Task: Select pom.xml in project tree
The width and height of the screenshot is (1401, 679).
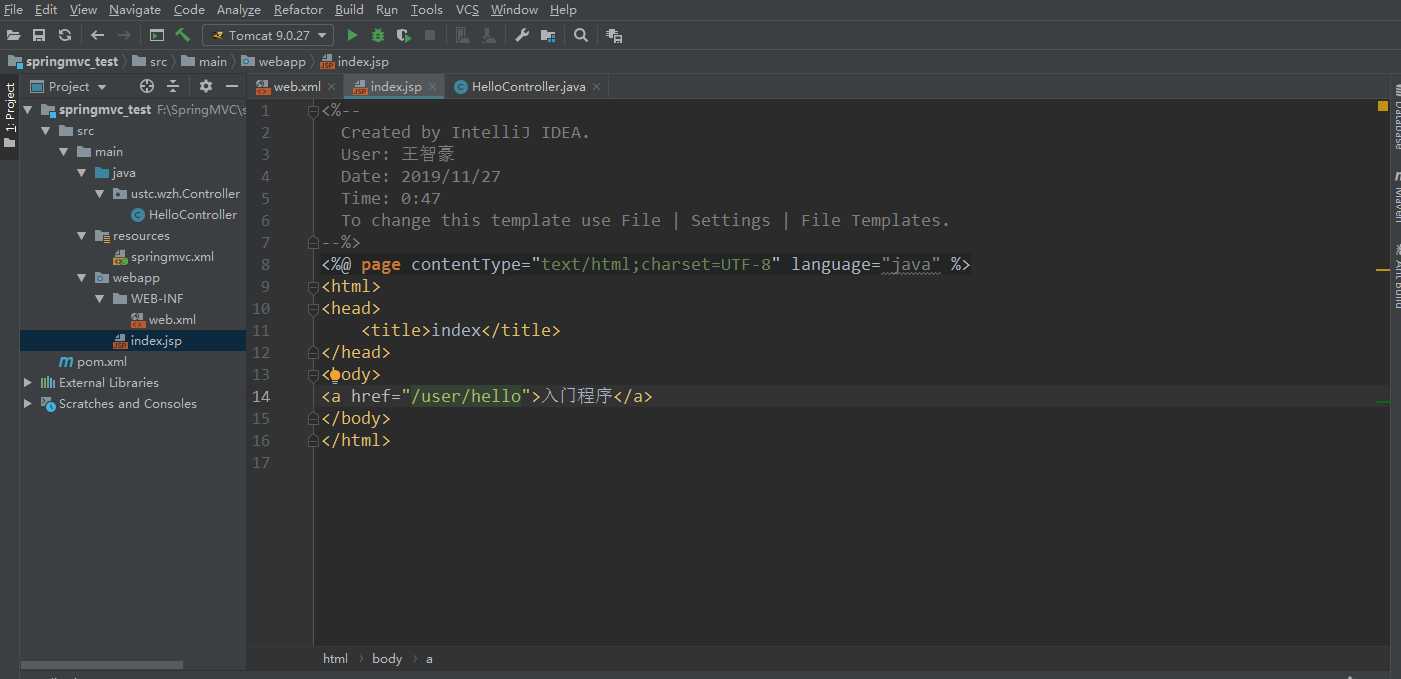Action: pos(102,362)
